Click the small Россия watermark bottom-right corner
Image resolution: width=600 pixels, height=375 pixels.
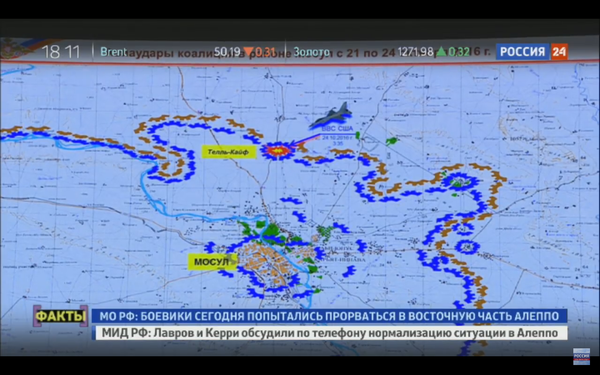click(581, 356)
